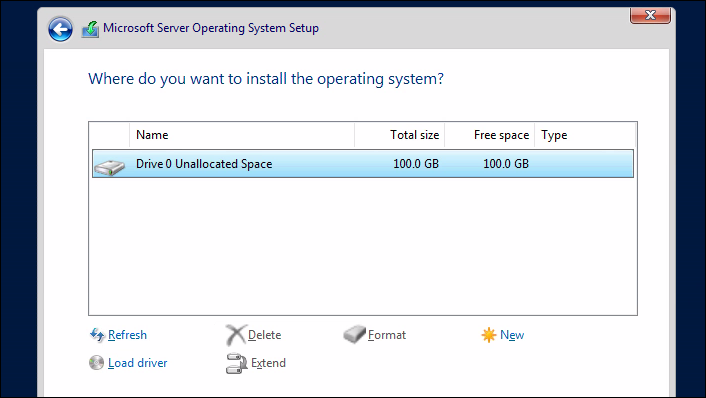Click the Delete text label
This screenshot has height=398, width=706.
tap(264, 335)
